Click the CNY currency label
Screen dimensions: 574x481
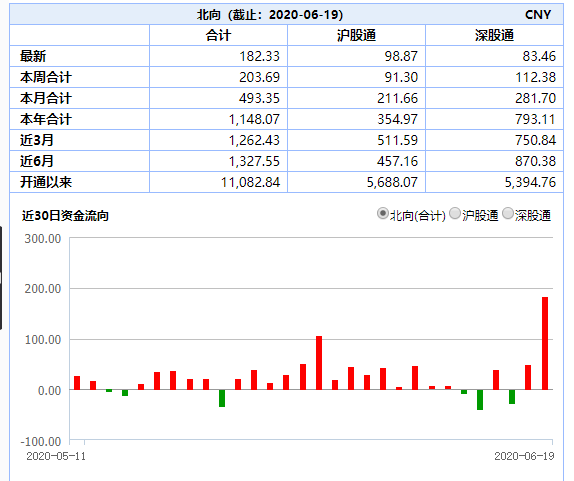(538, 15)
